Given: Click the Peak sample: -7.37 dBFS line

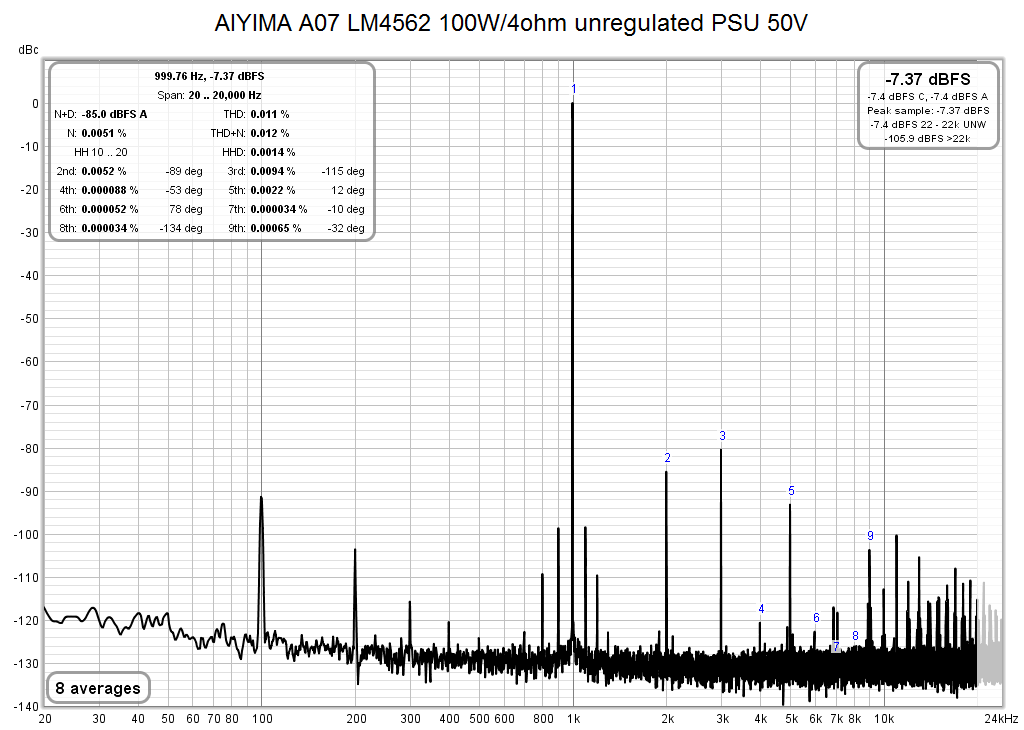Looking at the screenshot, I should [x=927, y=110].
